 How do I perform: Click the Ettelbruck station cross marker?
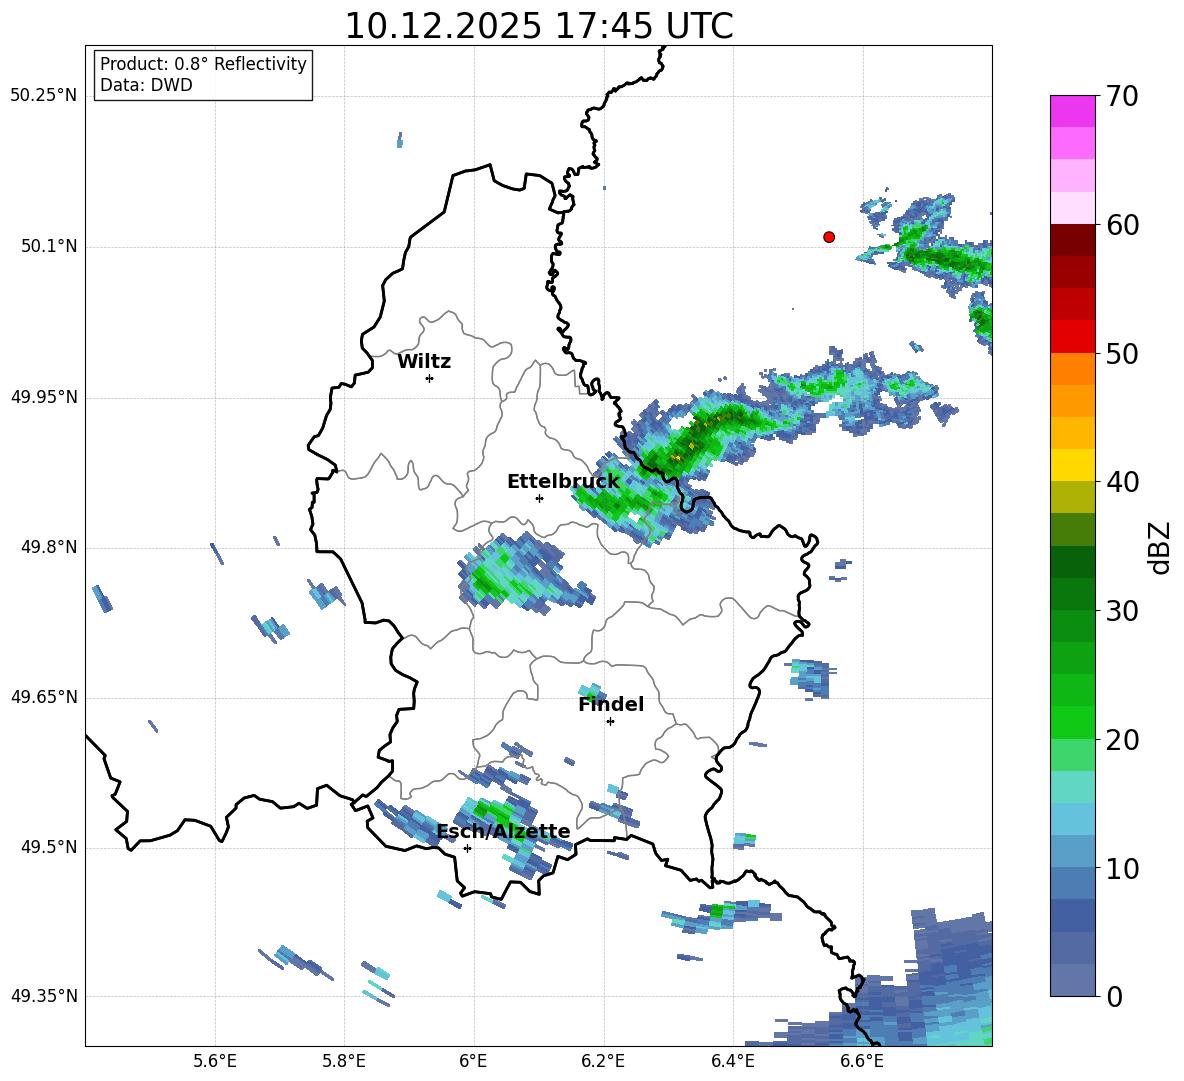click(539, 498)
